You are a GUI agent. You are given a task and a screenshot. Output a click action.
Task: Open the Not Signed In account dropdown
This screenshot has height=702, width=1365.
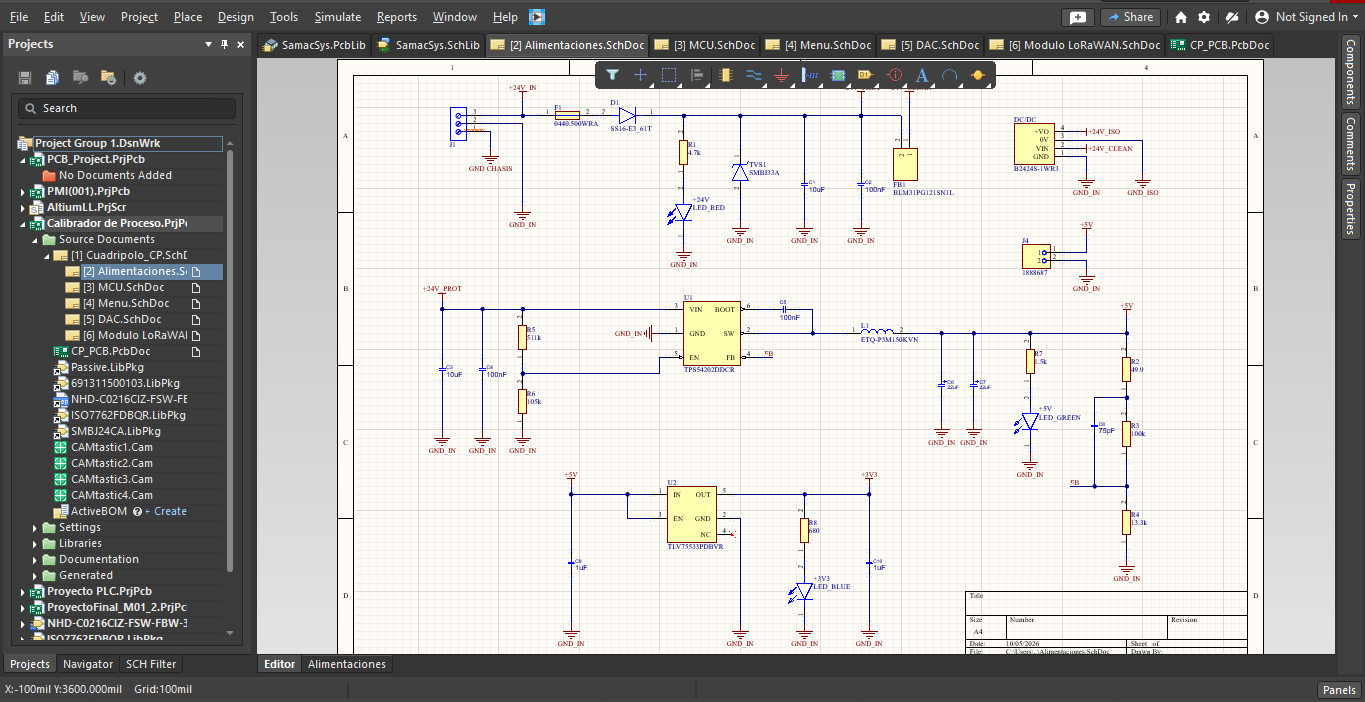1307,17
